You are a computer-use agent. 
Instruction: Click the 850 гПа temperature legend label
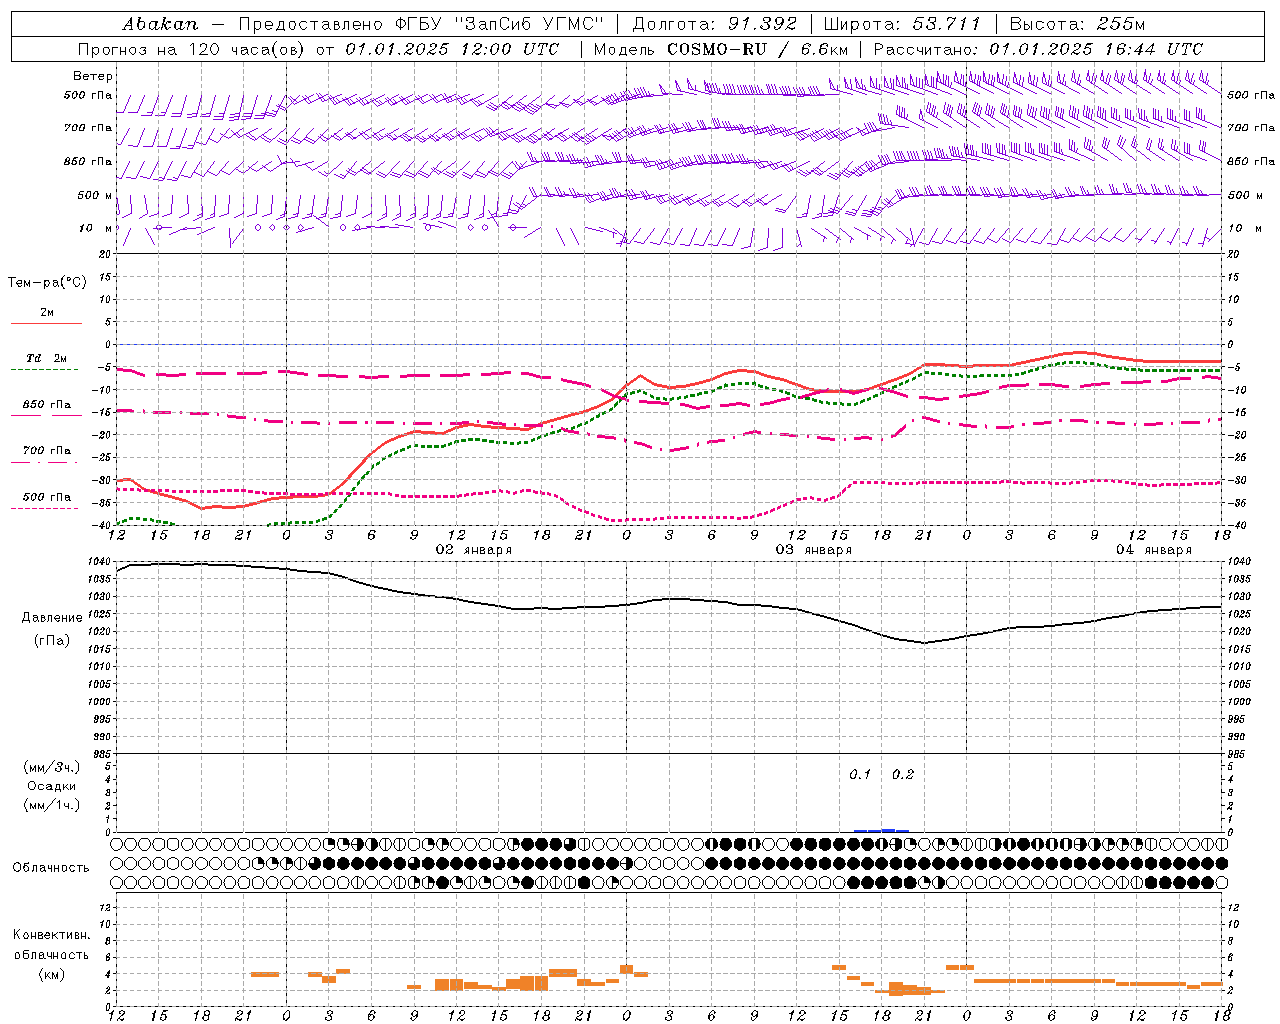tap(47, 405)
